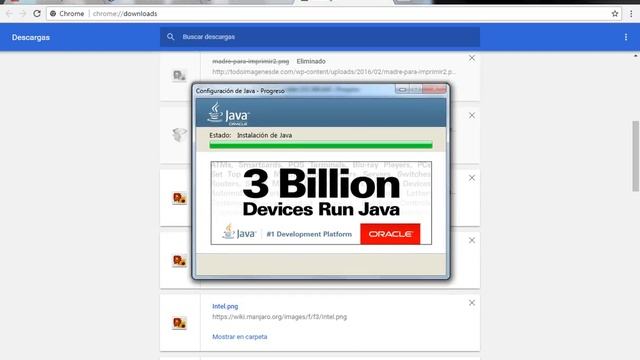Open the Intel.png file link

click(x=225, y=306)
